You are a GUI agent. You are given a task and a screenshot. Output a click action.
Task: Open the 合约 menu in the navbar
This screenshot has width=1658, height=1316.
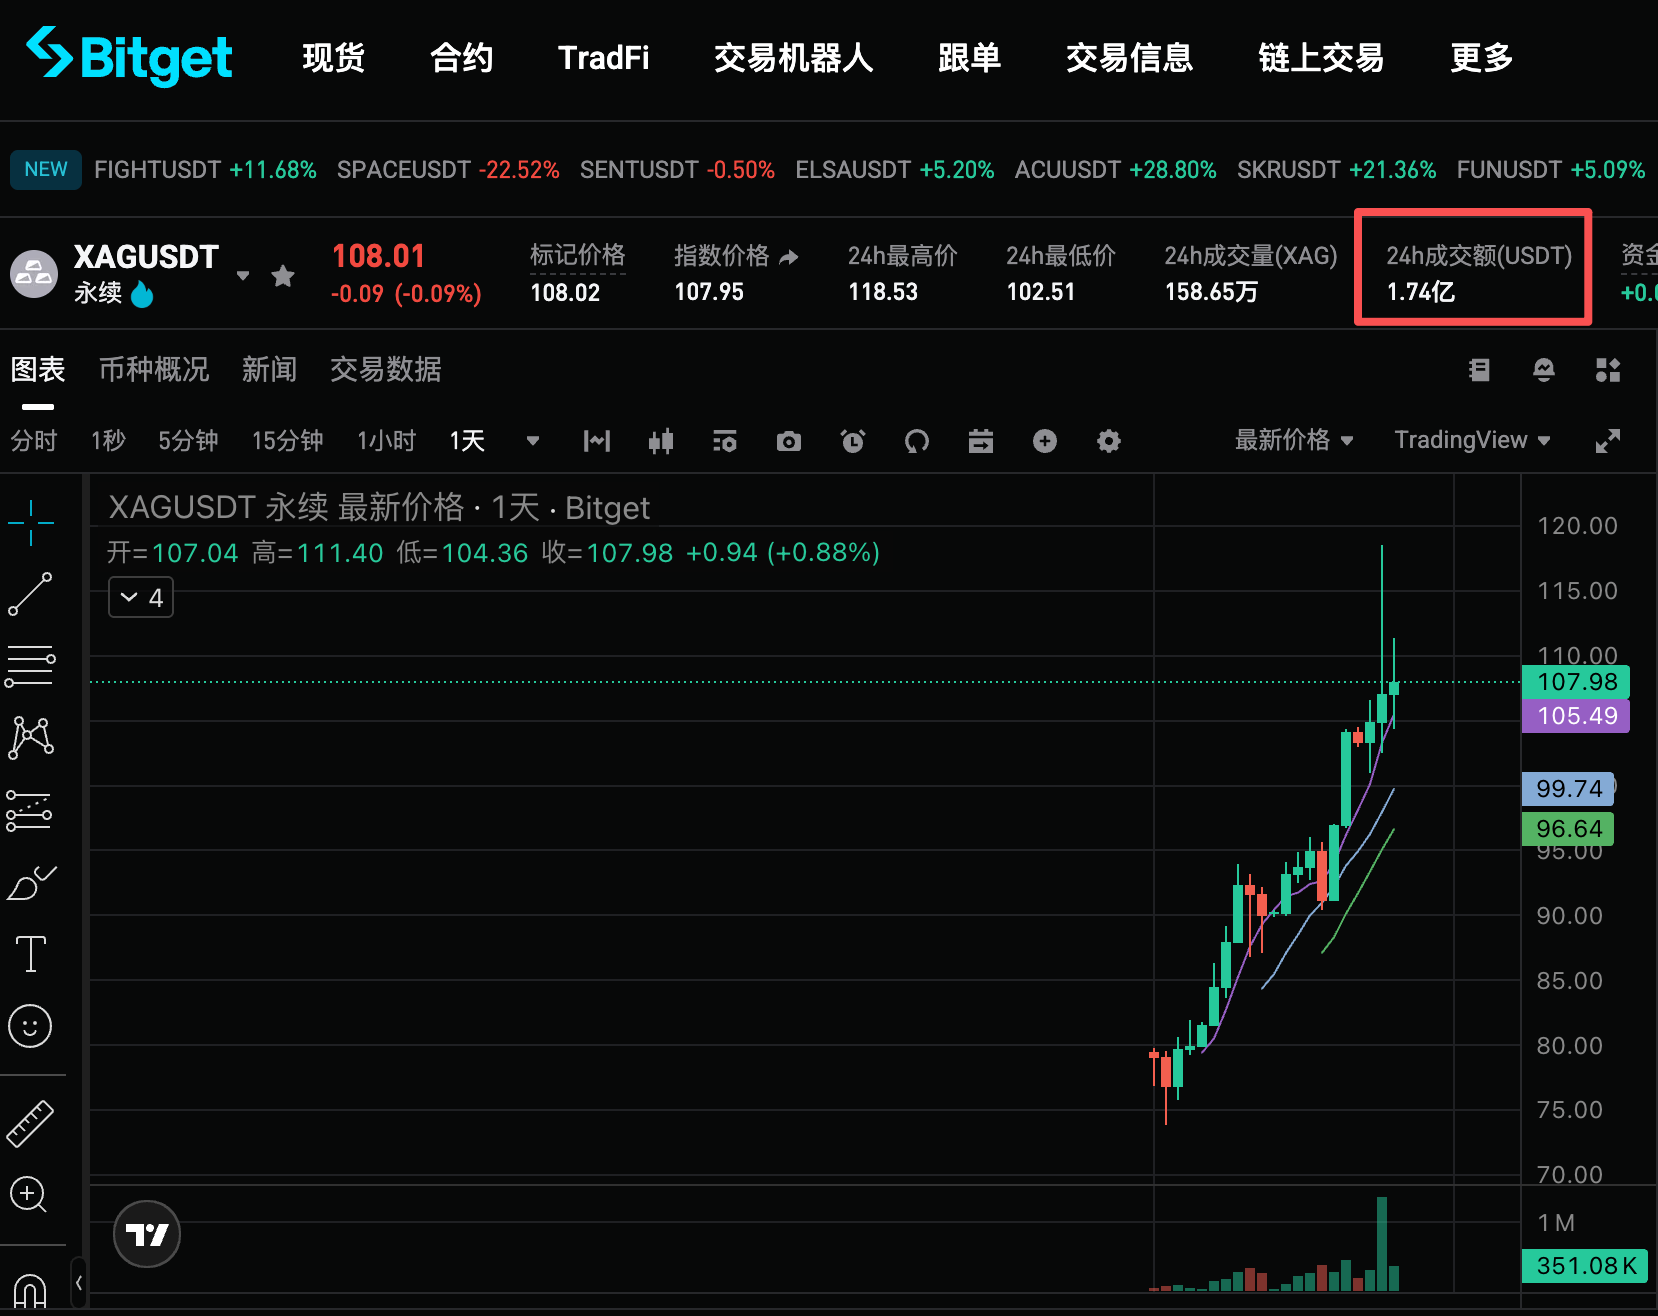click(461, 58)
